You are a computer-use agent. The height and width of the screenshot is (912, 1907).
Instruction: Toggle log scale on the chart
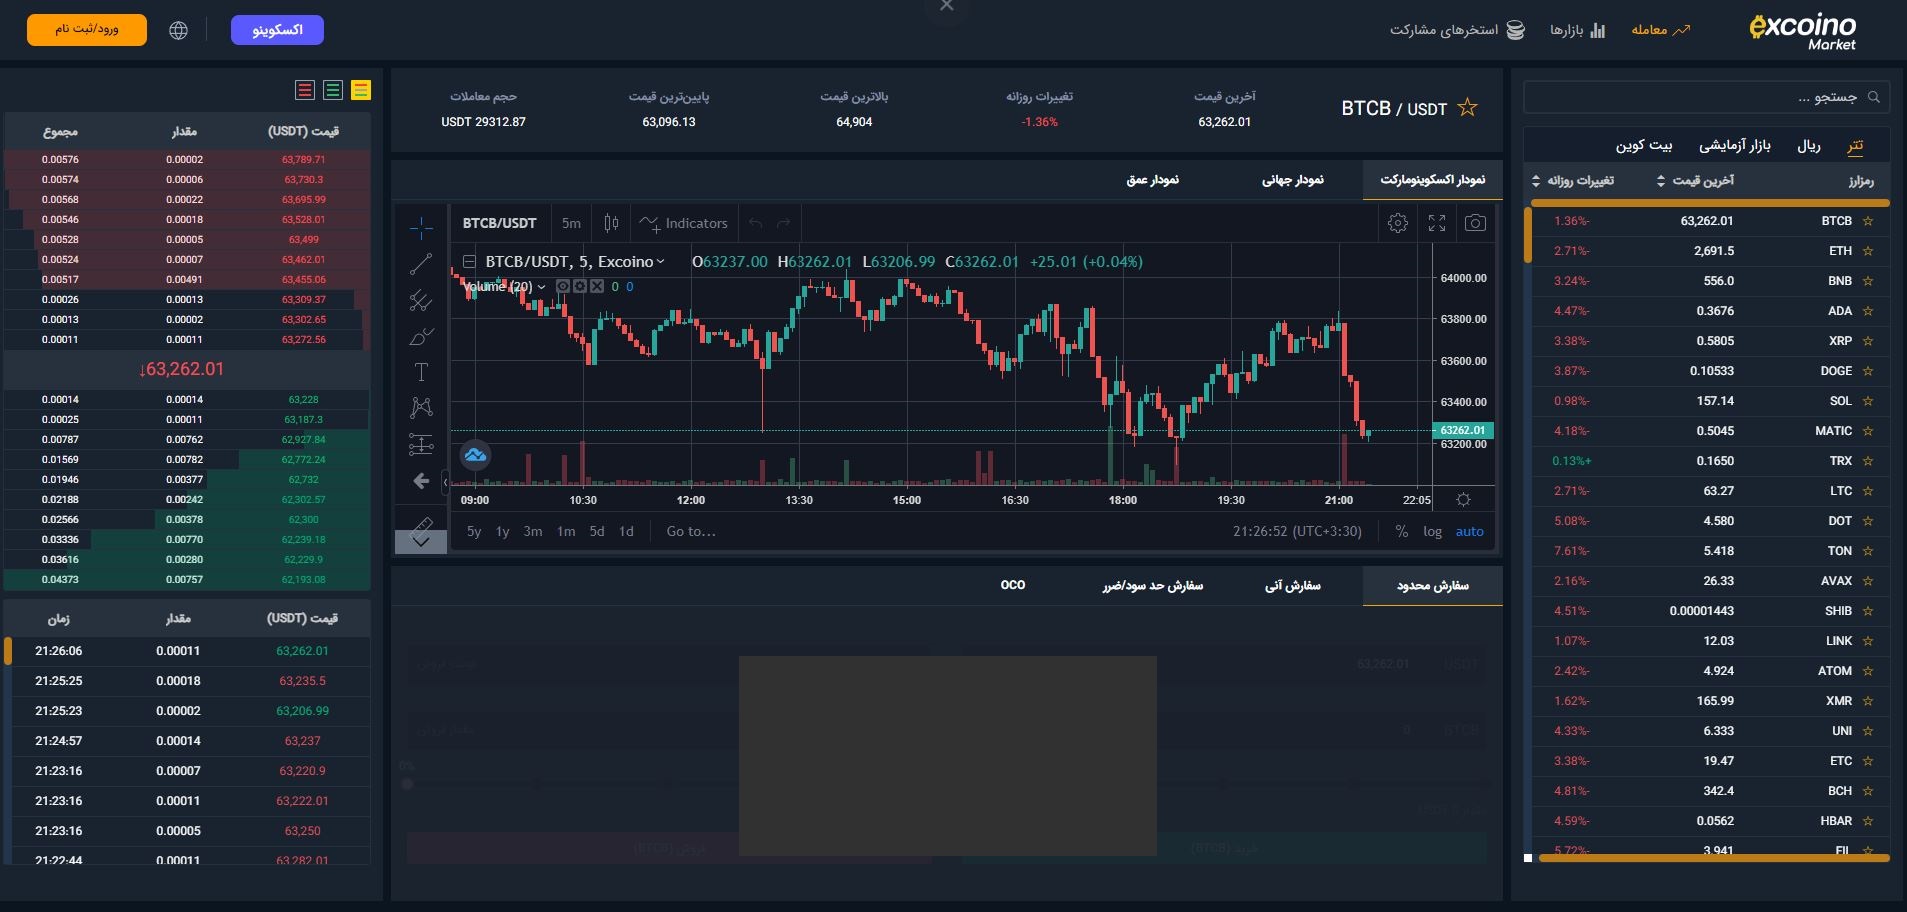click(x=1432, y=531)
